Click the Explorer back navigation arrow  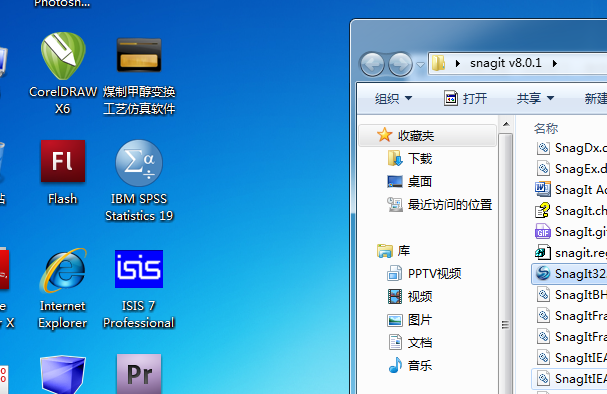(x=372, y=64)
